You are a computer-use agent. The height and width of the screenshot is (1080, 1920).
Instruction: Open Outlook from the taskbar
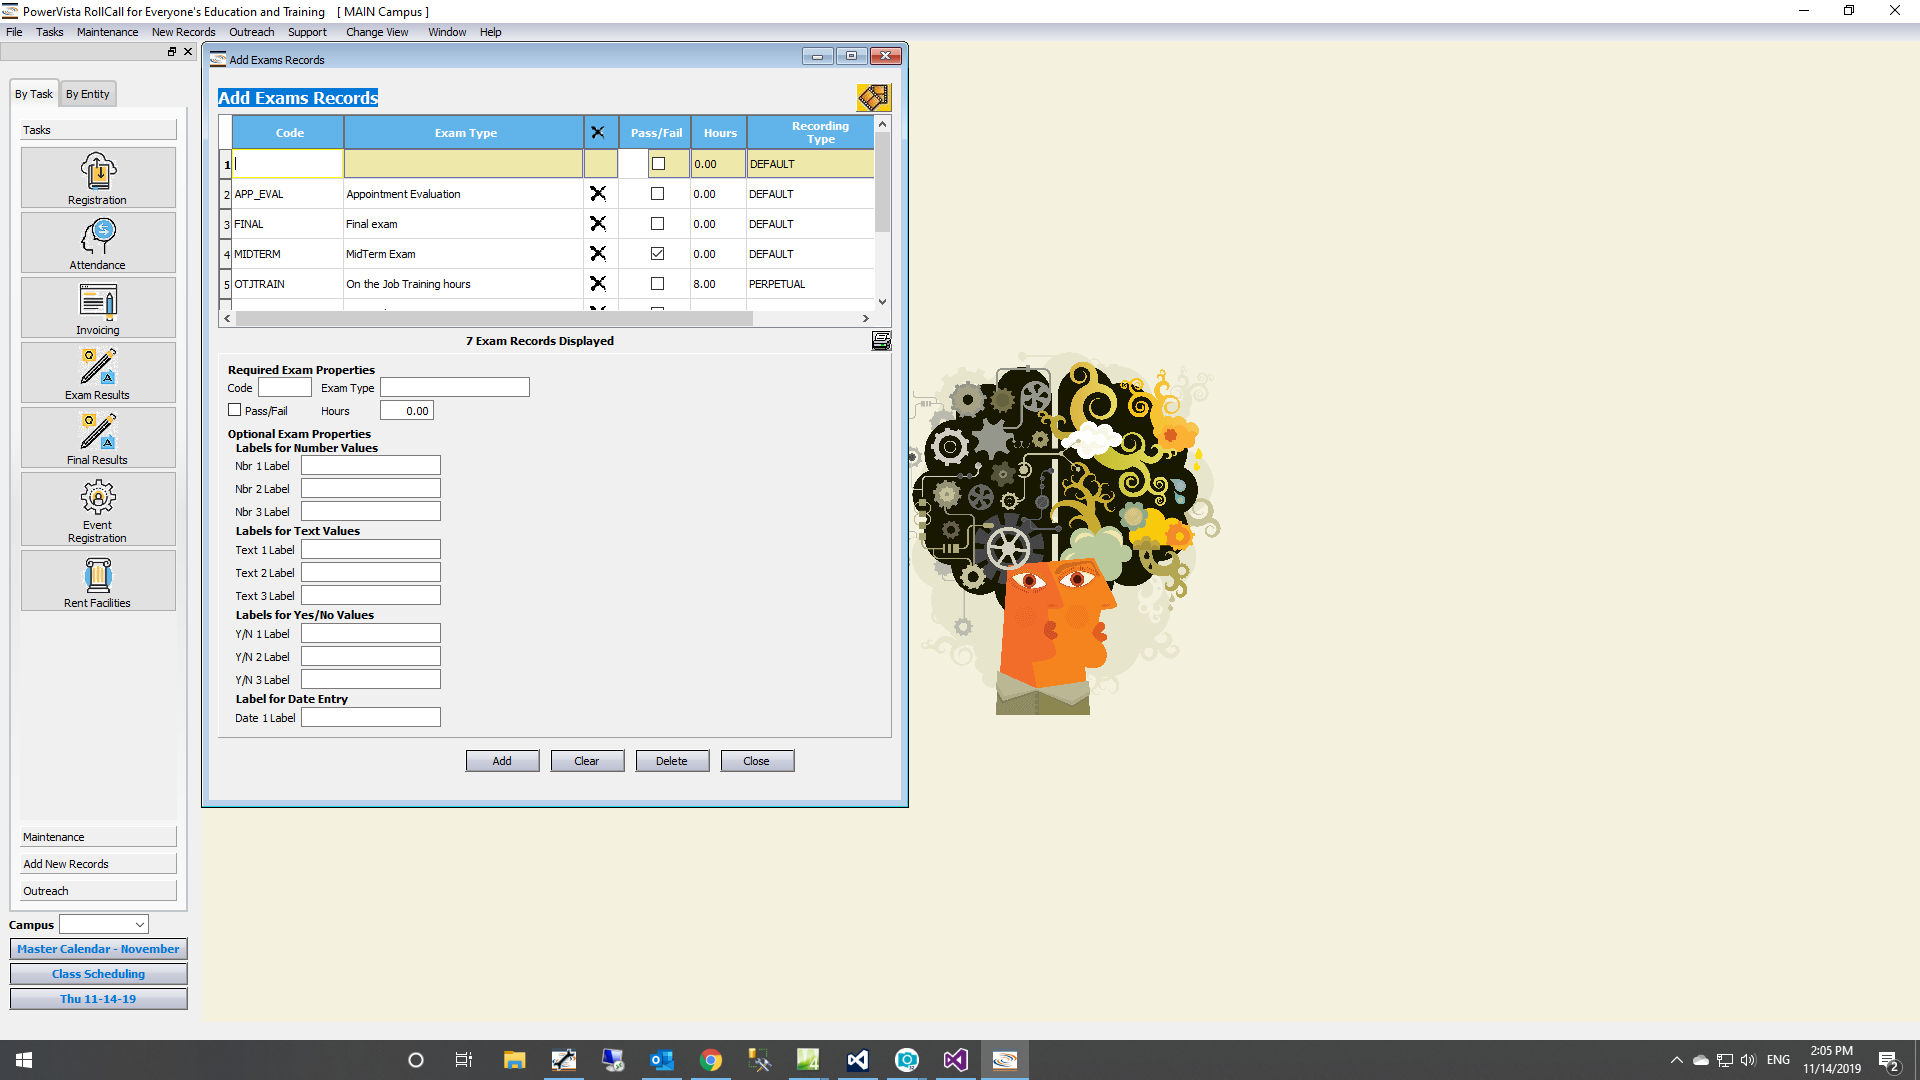point(661,1060)
